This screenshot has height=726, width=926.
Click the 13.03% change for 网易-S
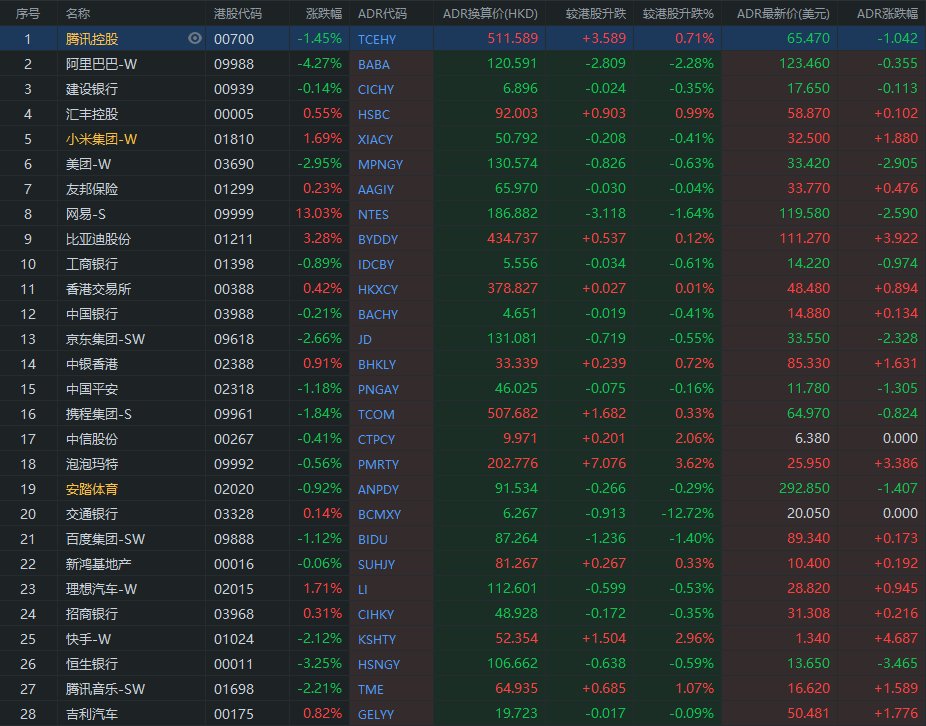click(x=319, y=213)
